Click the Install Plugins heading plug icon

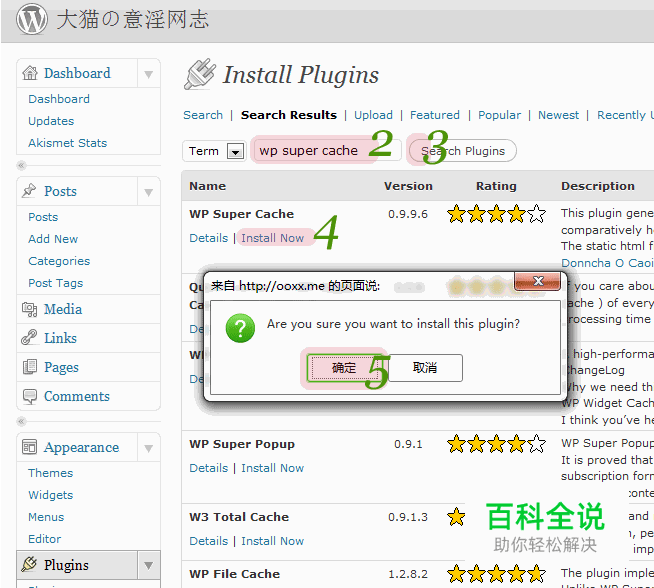pyautogui.click(x=200, y=74)
